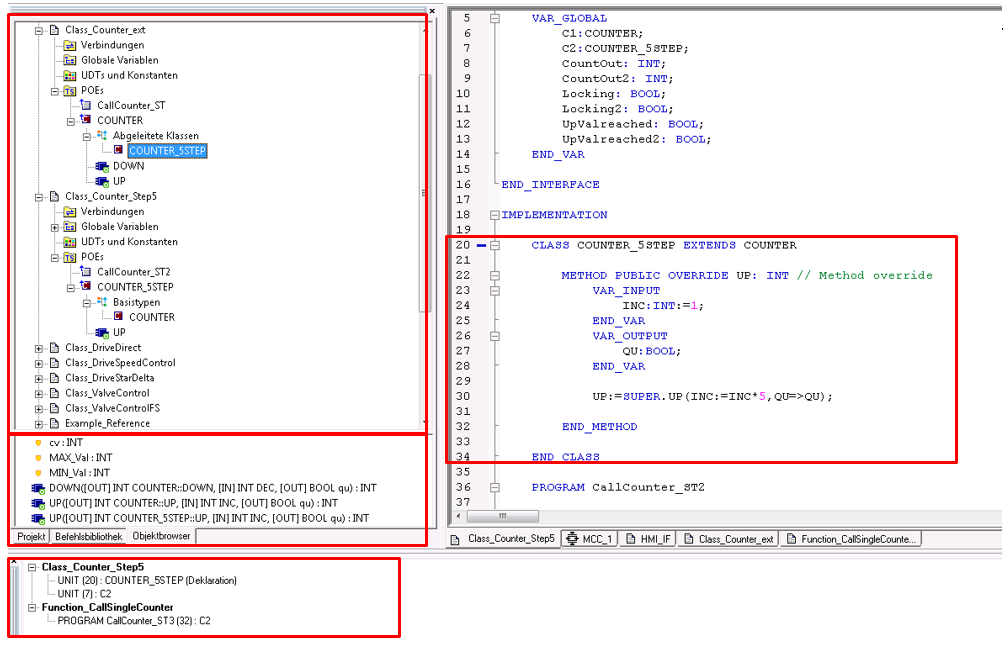Click the MCC_1 tab icon

[573, 539]
